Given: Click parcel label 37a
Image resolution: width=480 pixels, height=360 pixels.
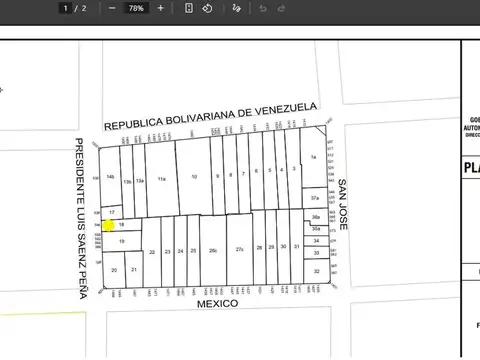Looking at the screenshot, I should 315,198.
